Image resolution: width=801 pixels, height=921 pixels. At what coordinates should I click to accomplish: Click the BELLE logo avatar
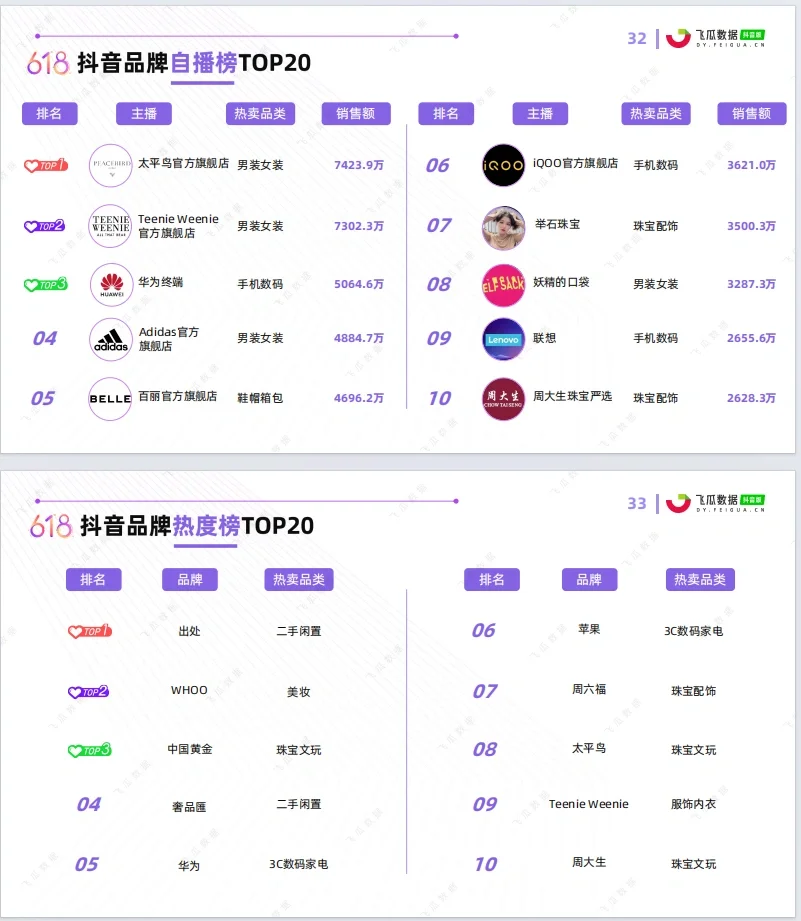tap(110, 399)
